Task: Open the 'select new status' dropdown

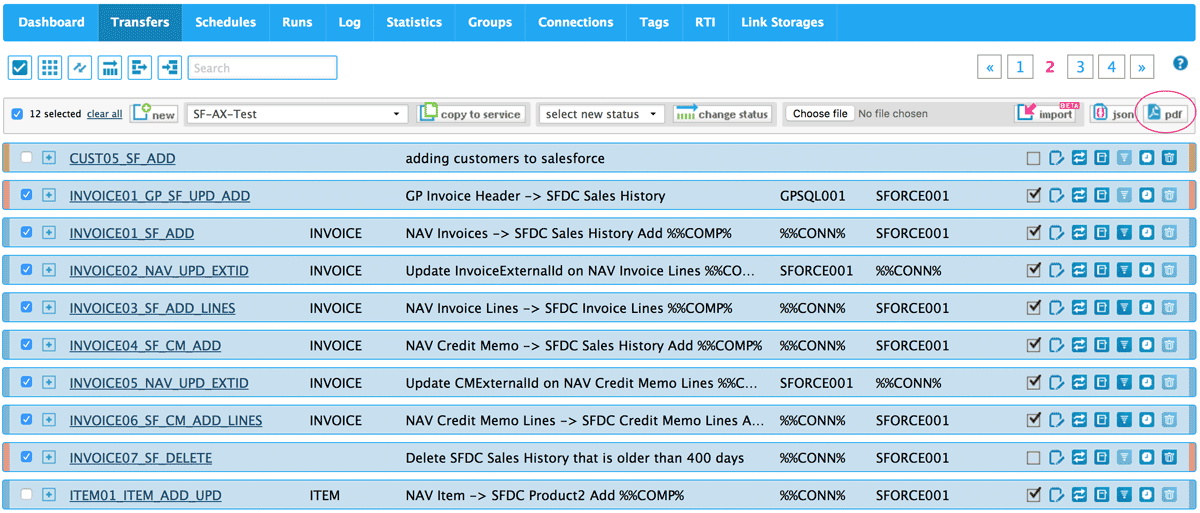Action: click(x=601, y=114)
